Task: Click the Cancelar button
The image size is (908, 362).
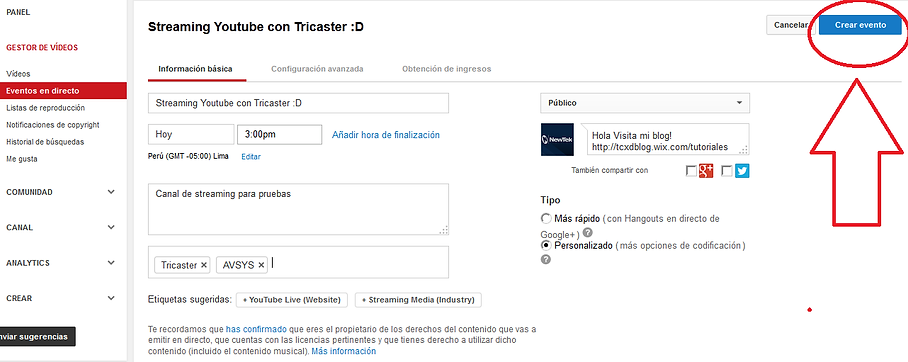Action: coord(791,25)
